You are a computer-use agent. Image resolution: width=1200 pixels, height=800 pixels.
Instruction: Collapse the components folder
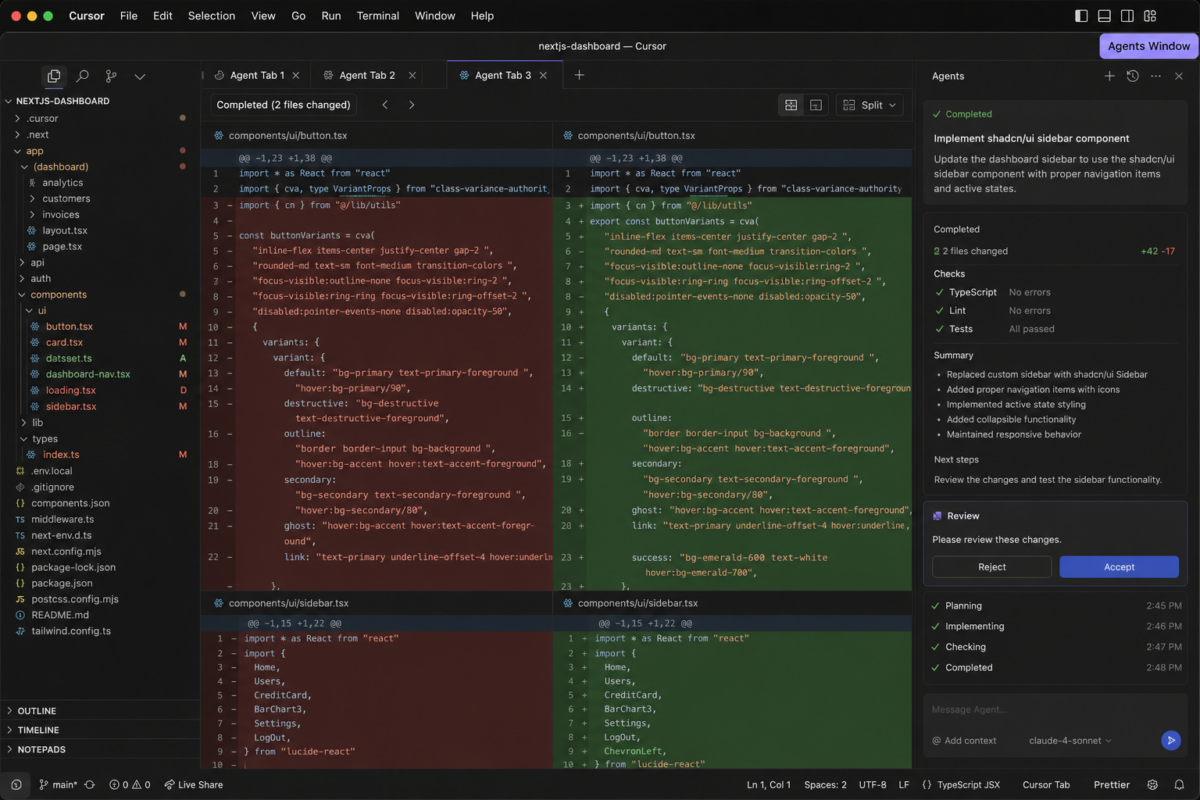click(58, 295)
